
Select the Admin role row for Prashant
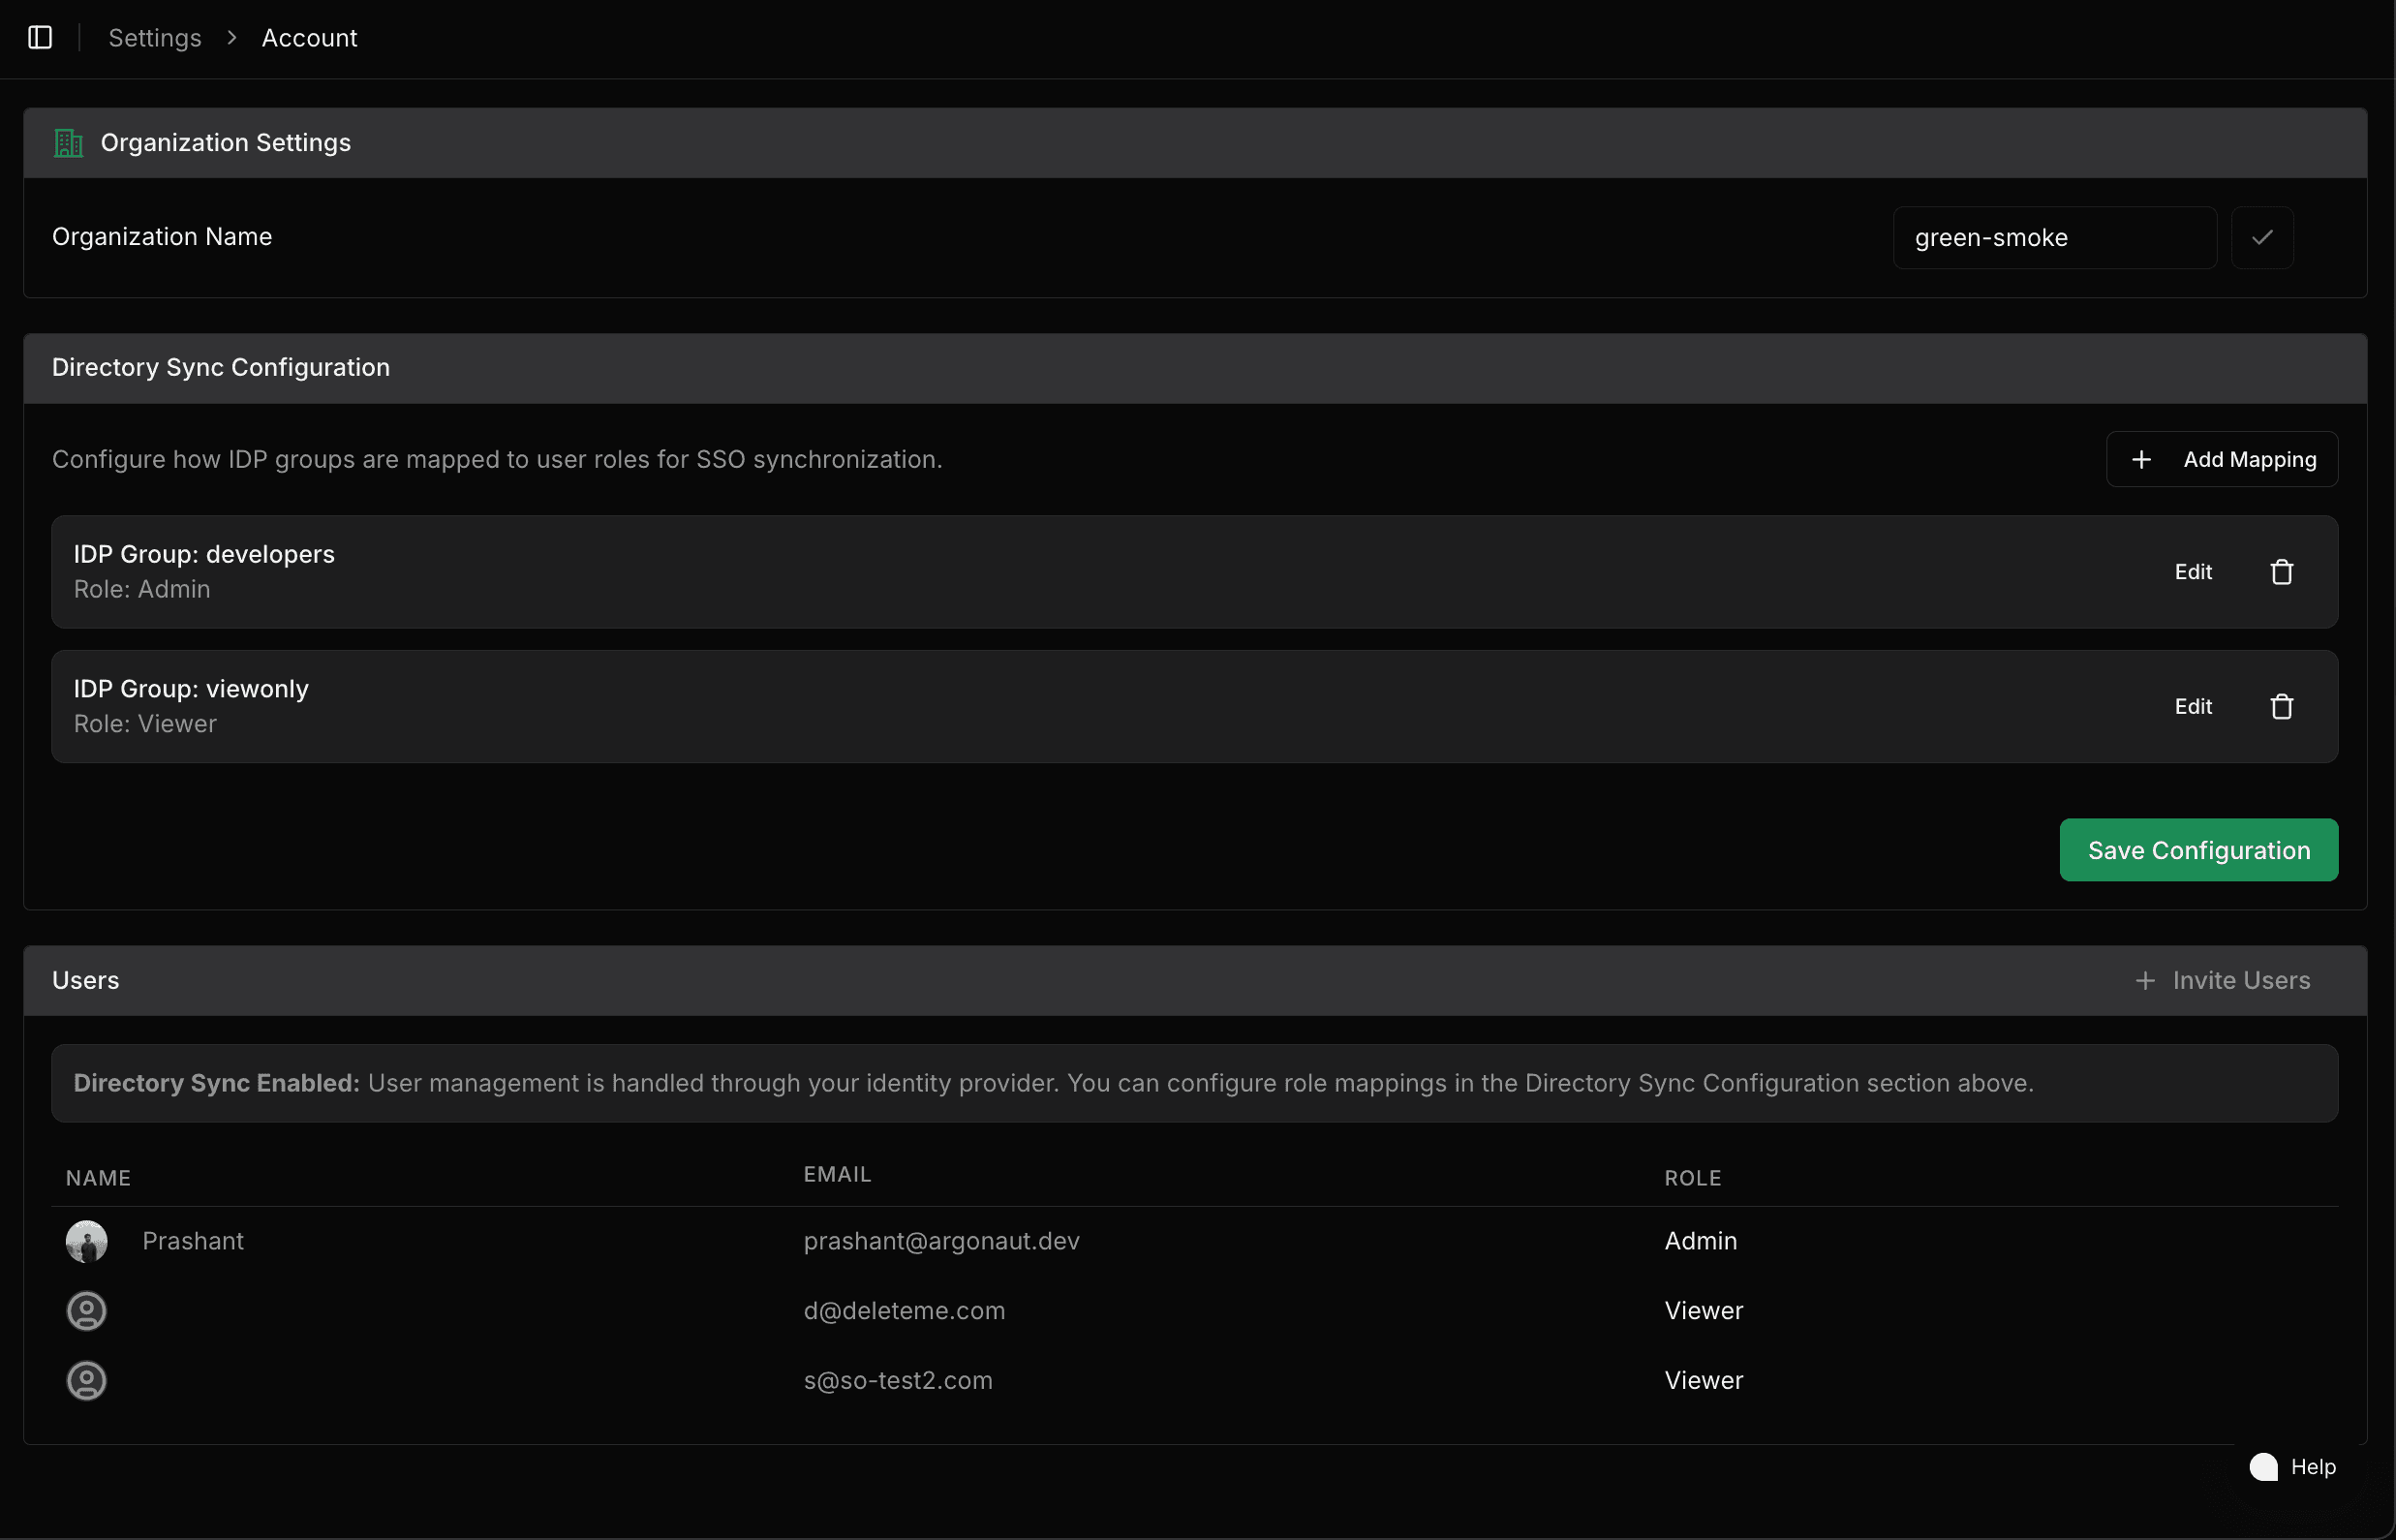pyautogui.click(x=1700, y=1240)
